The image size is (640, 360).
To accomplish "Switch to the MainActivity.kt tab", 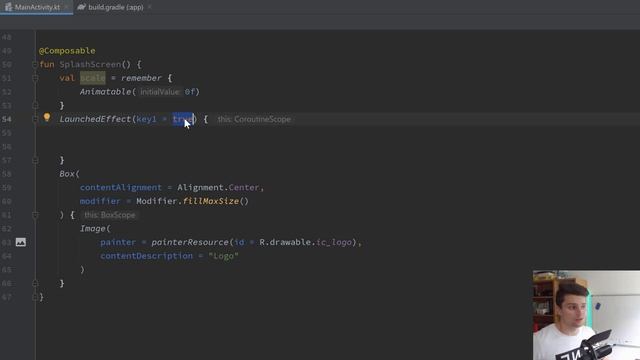I will pyautogui.click(x=37, y=7).
